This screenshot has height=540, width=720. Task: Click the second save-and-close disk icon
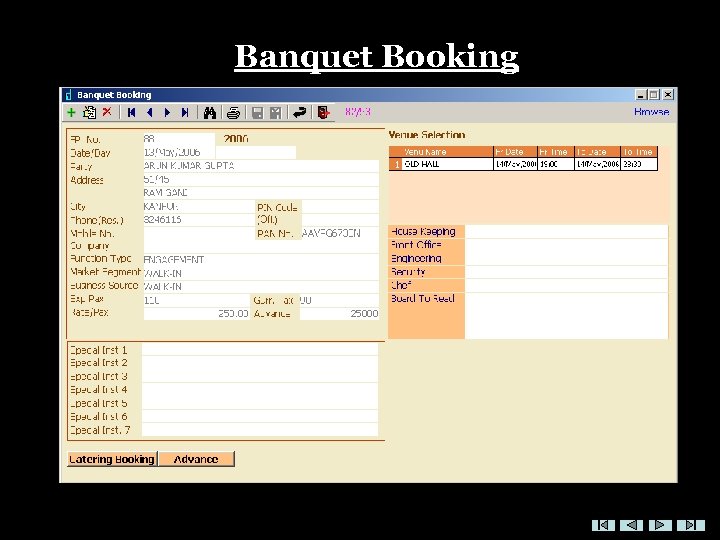tap(276, 112)
